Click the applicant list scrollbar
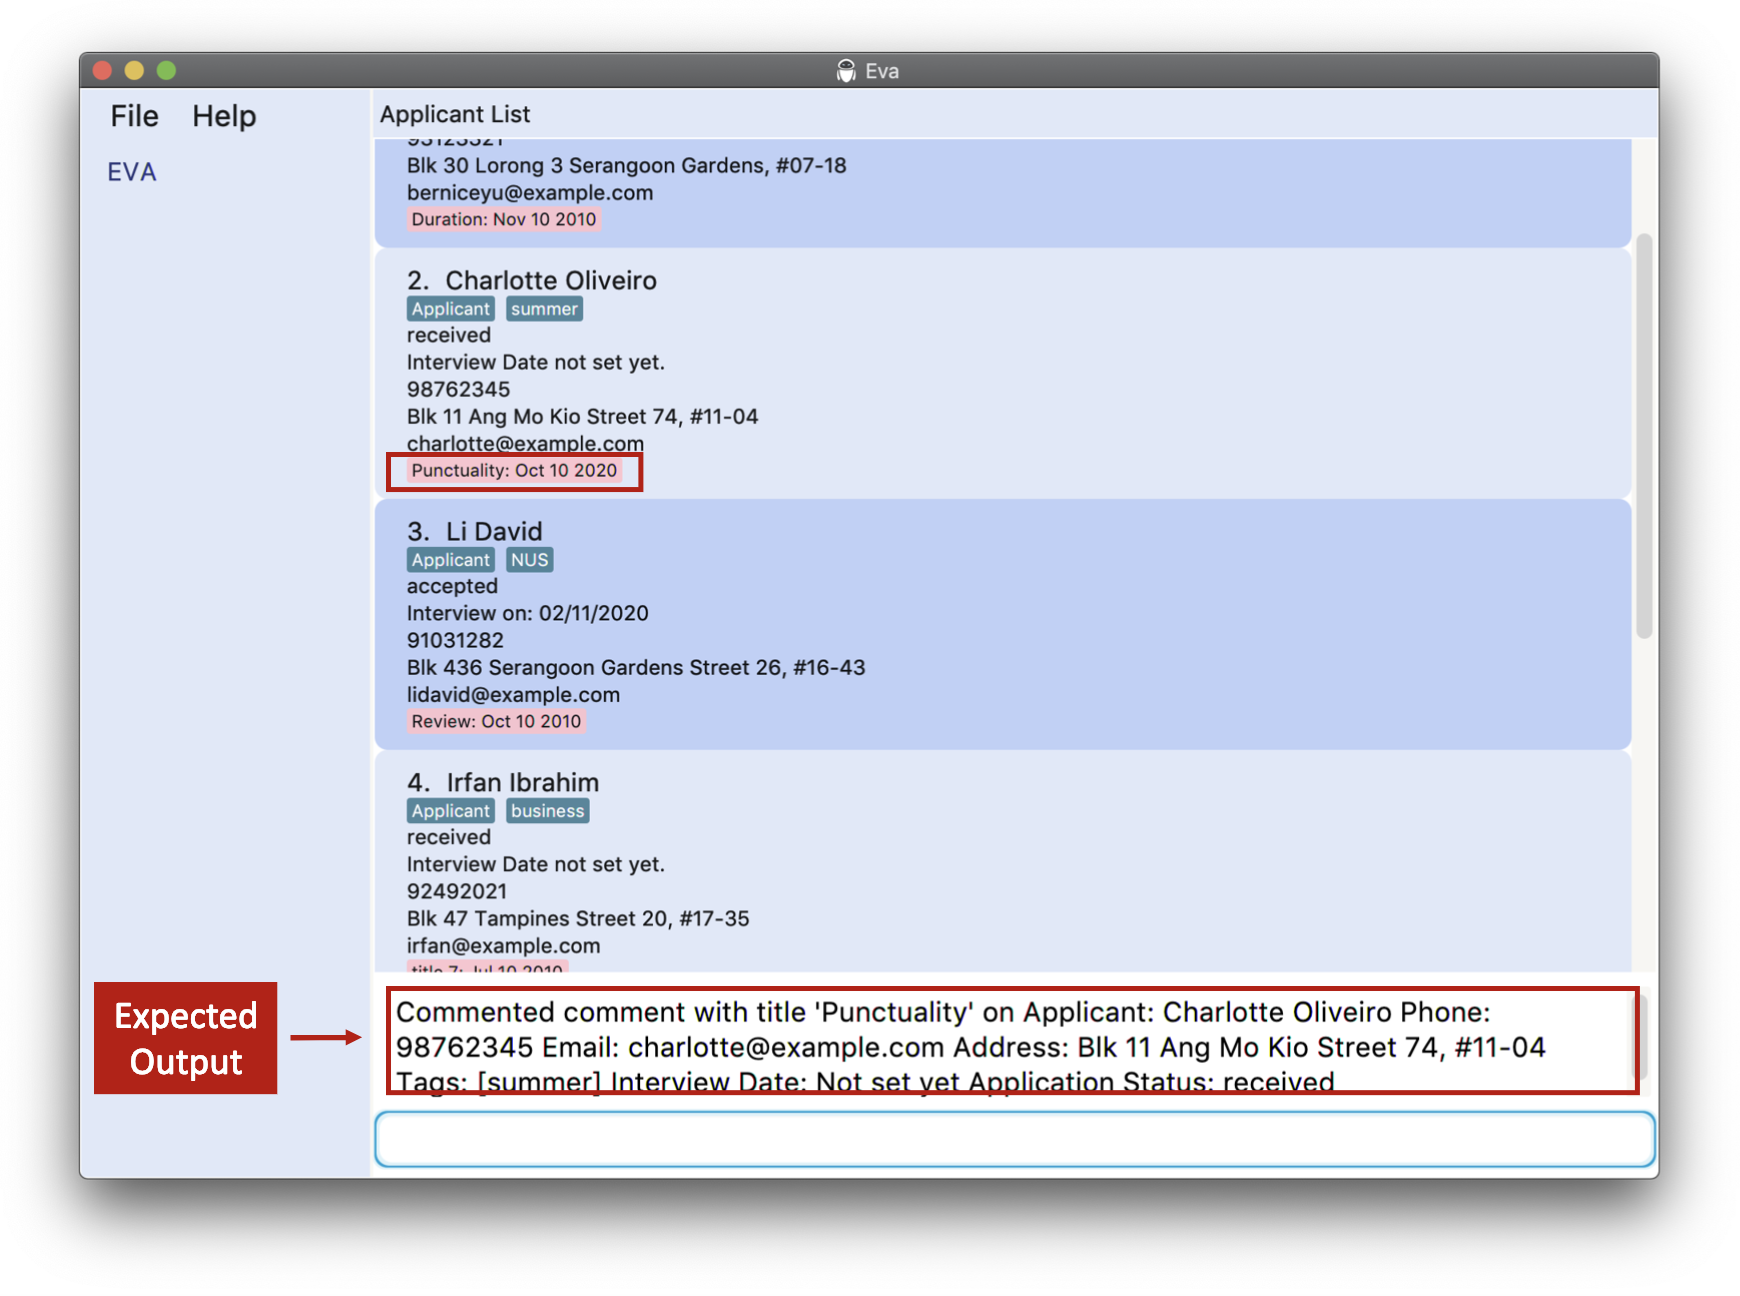This screenshot has width=1740, height=1296. pos(1643,435)
